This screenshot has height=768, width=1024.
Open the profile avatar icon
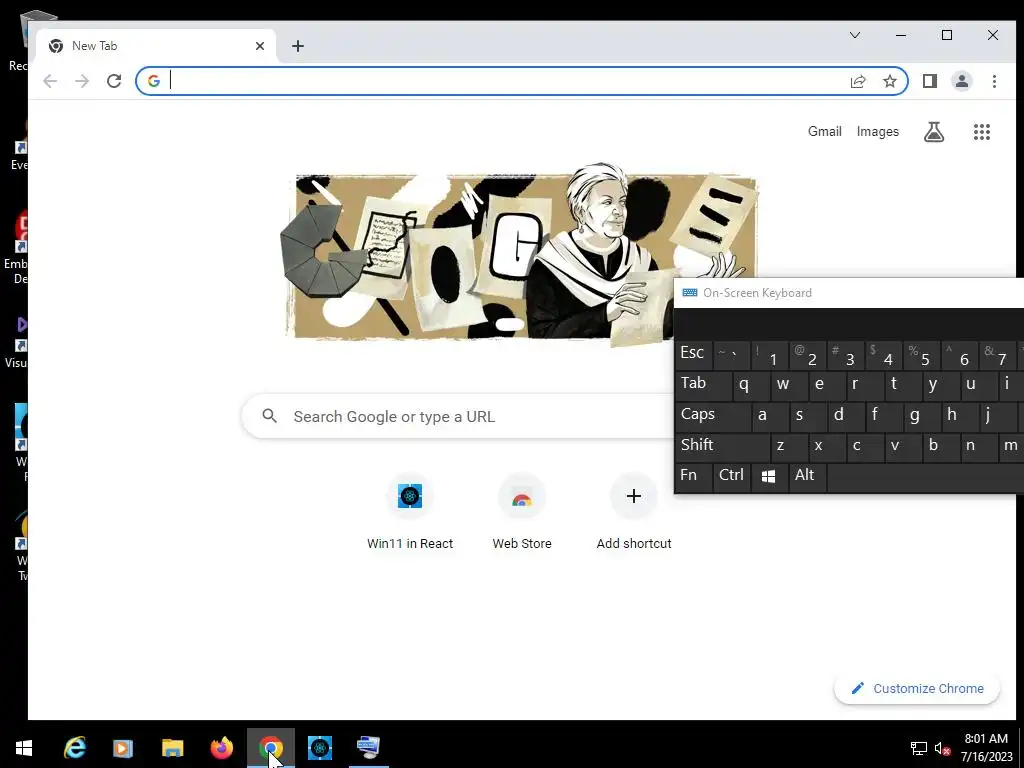click(962, 81)
